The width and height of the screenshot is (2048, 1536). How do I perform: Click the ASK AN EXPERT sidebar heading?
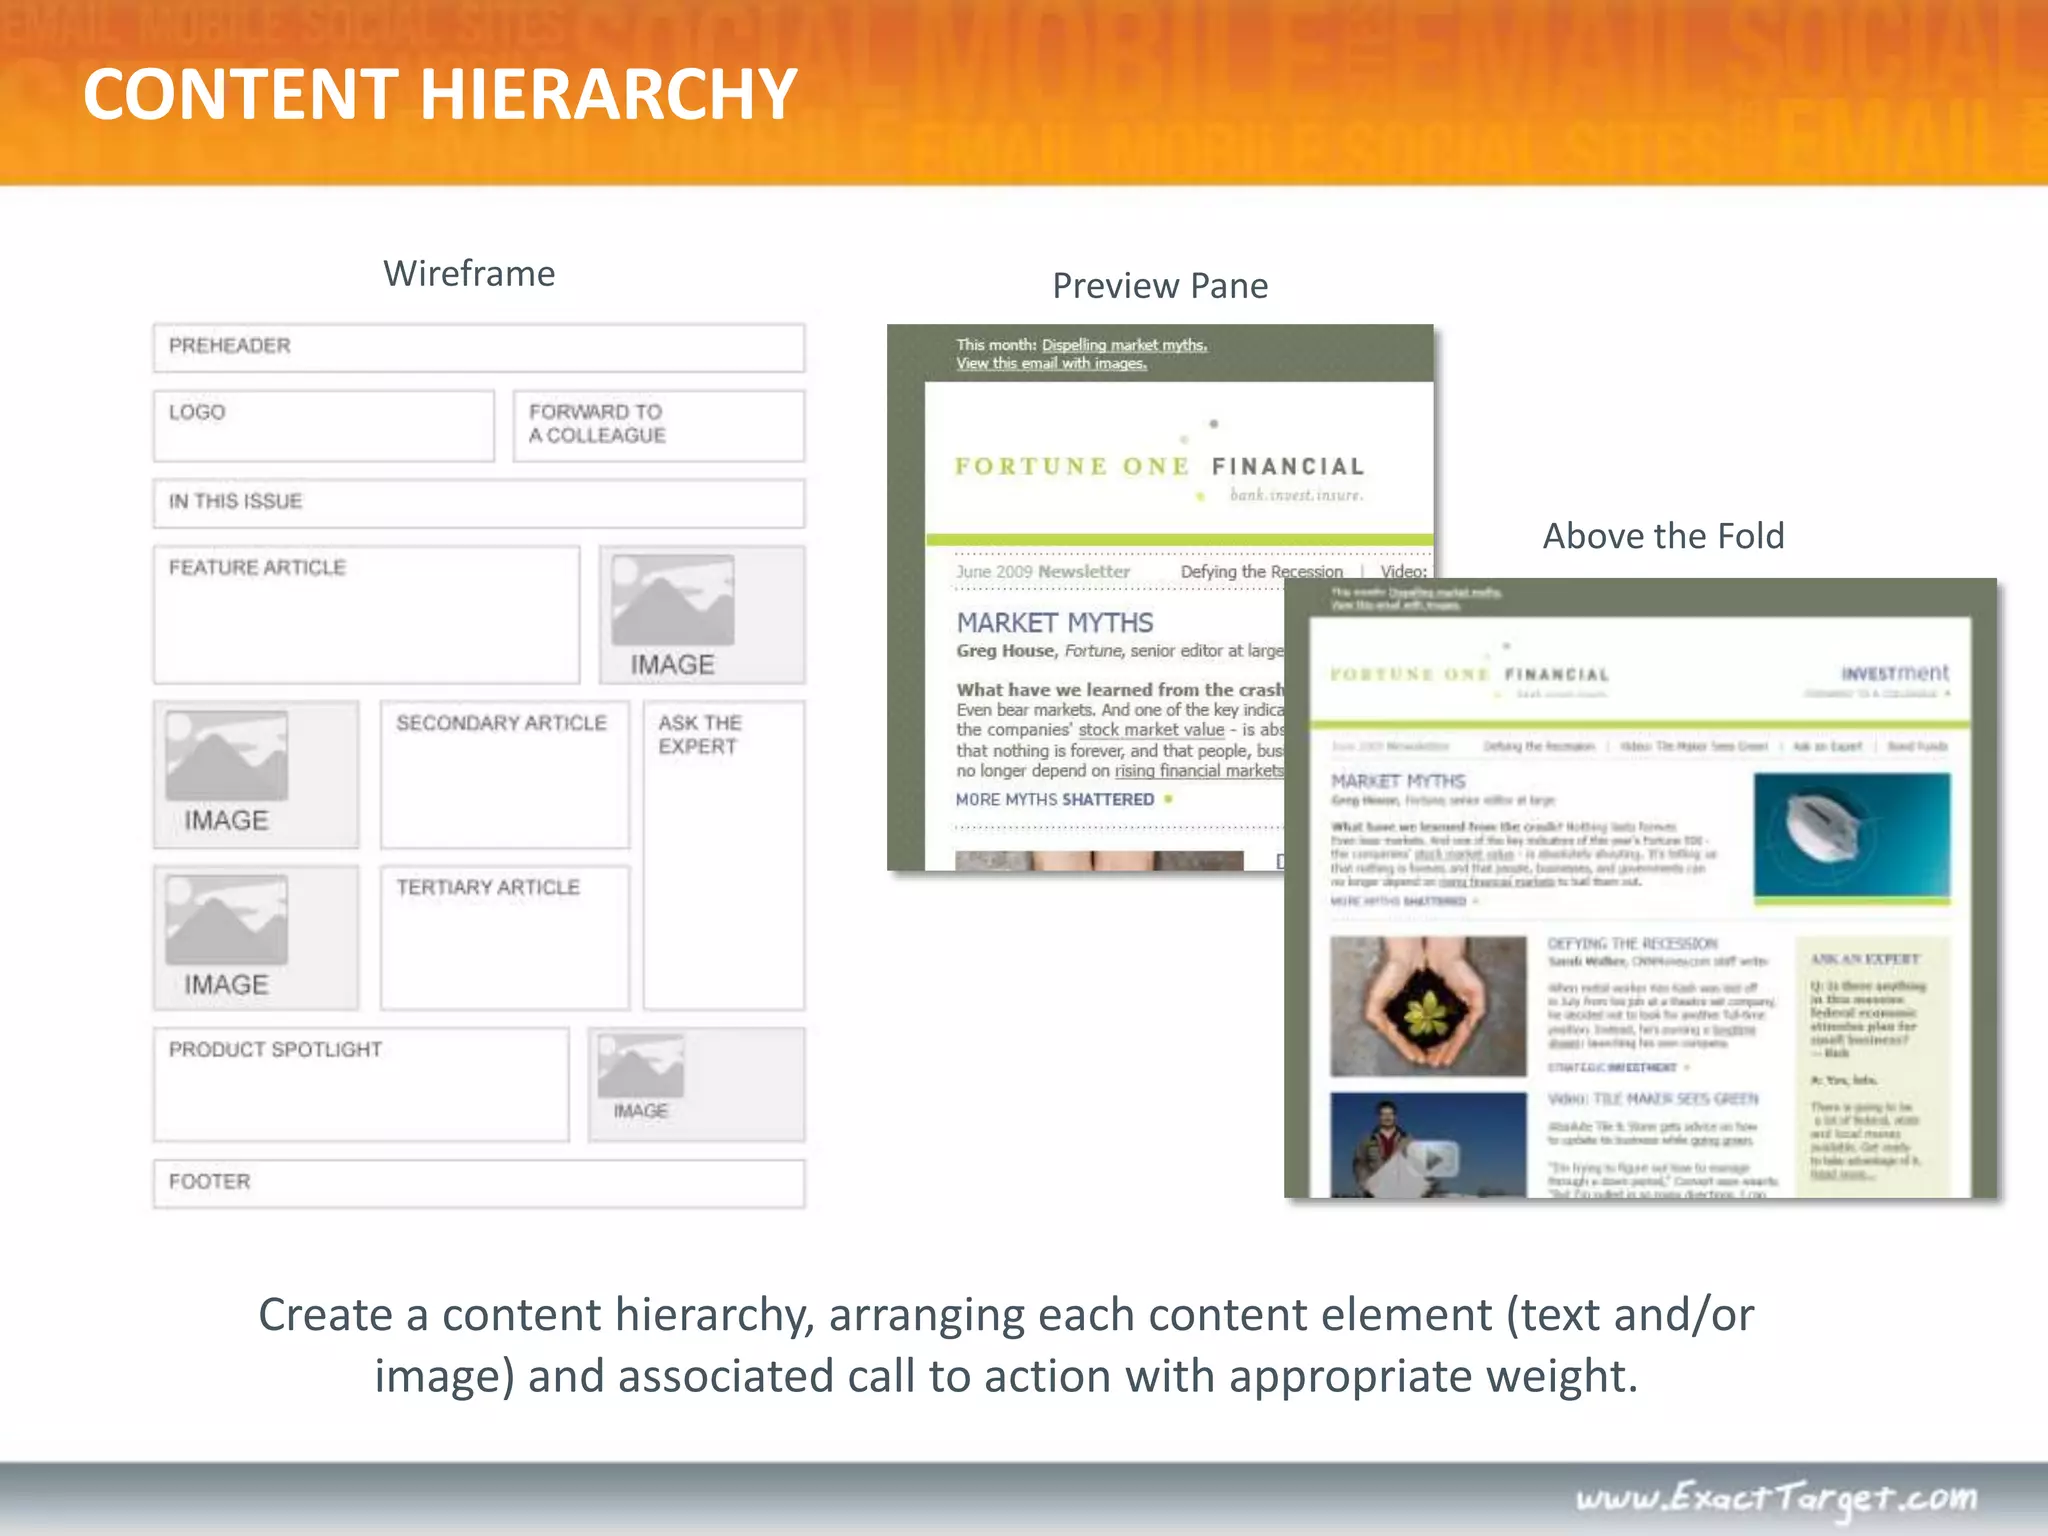click(1865, 959)
